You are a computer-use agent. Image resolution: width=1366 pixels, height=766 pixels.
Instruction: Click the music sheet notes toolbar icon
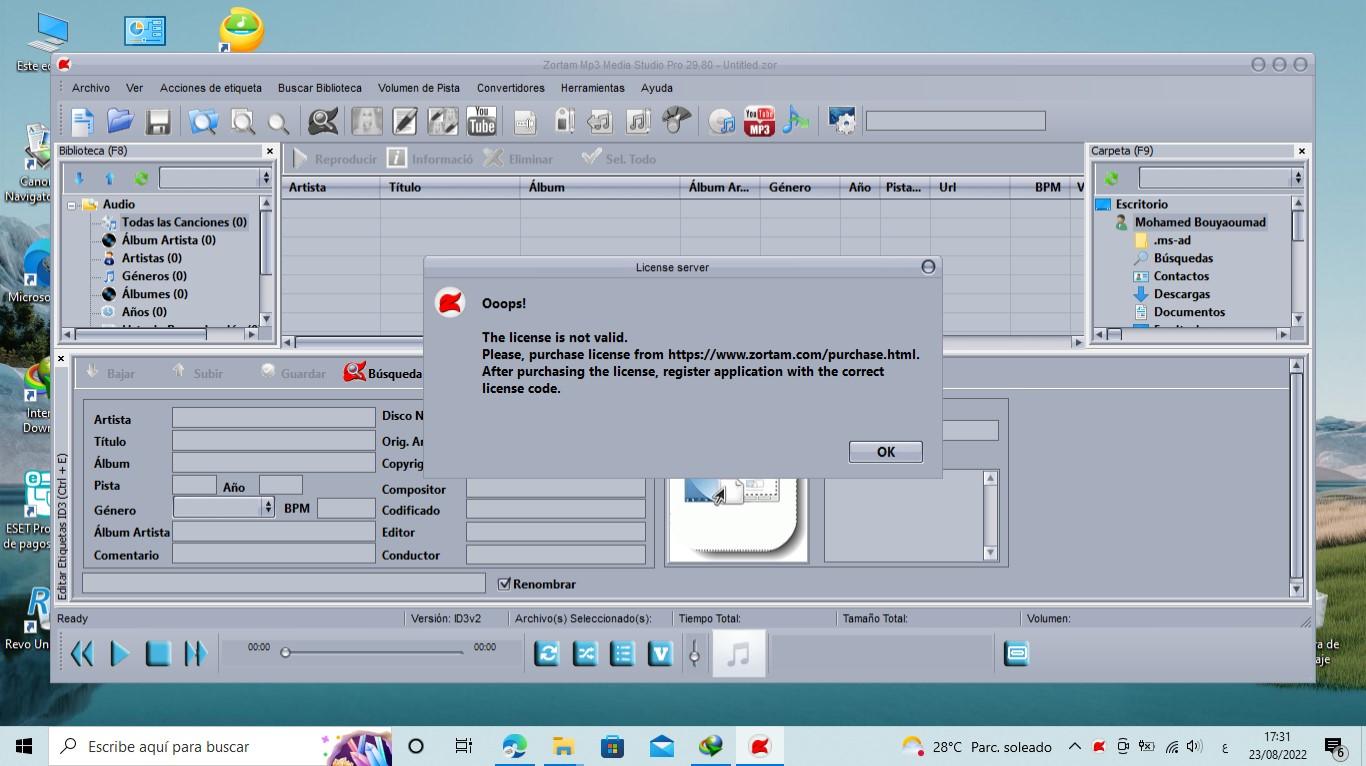tap(637, 122)
